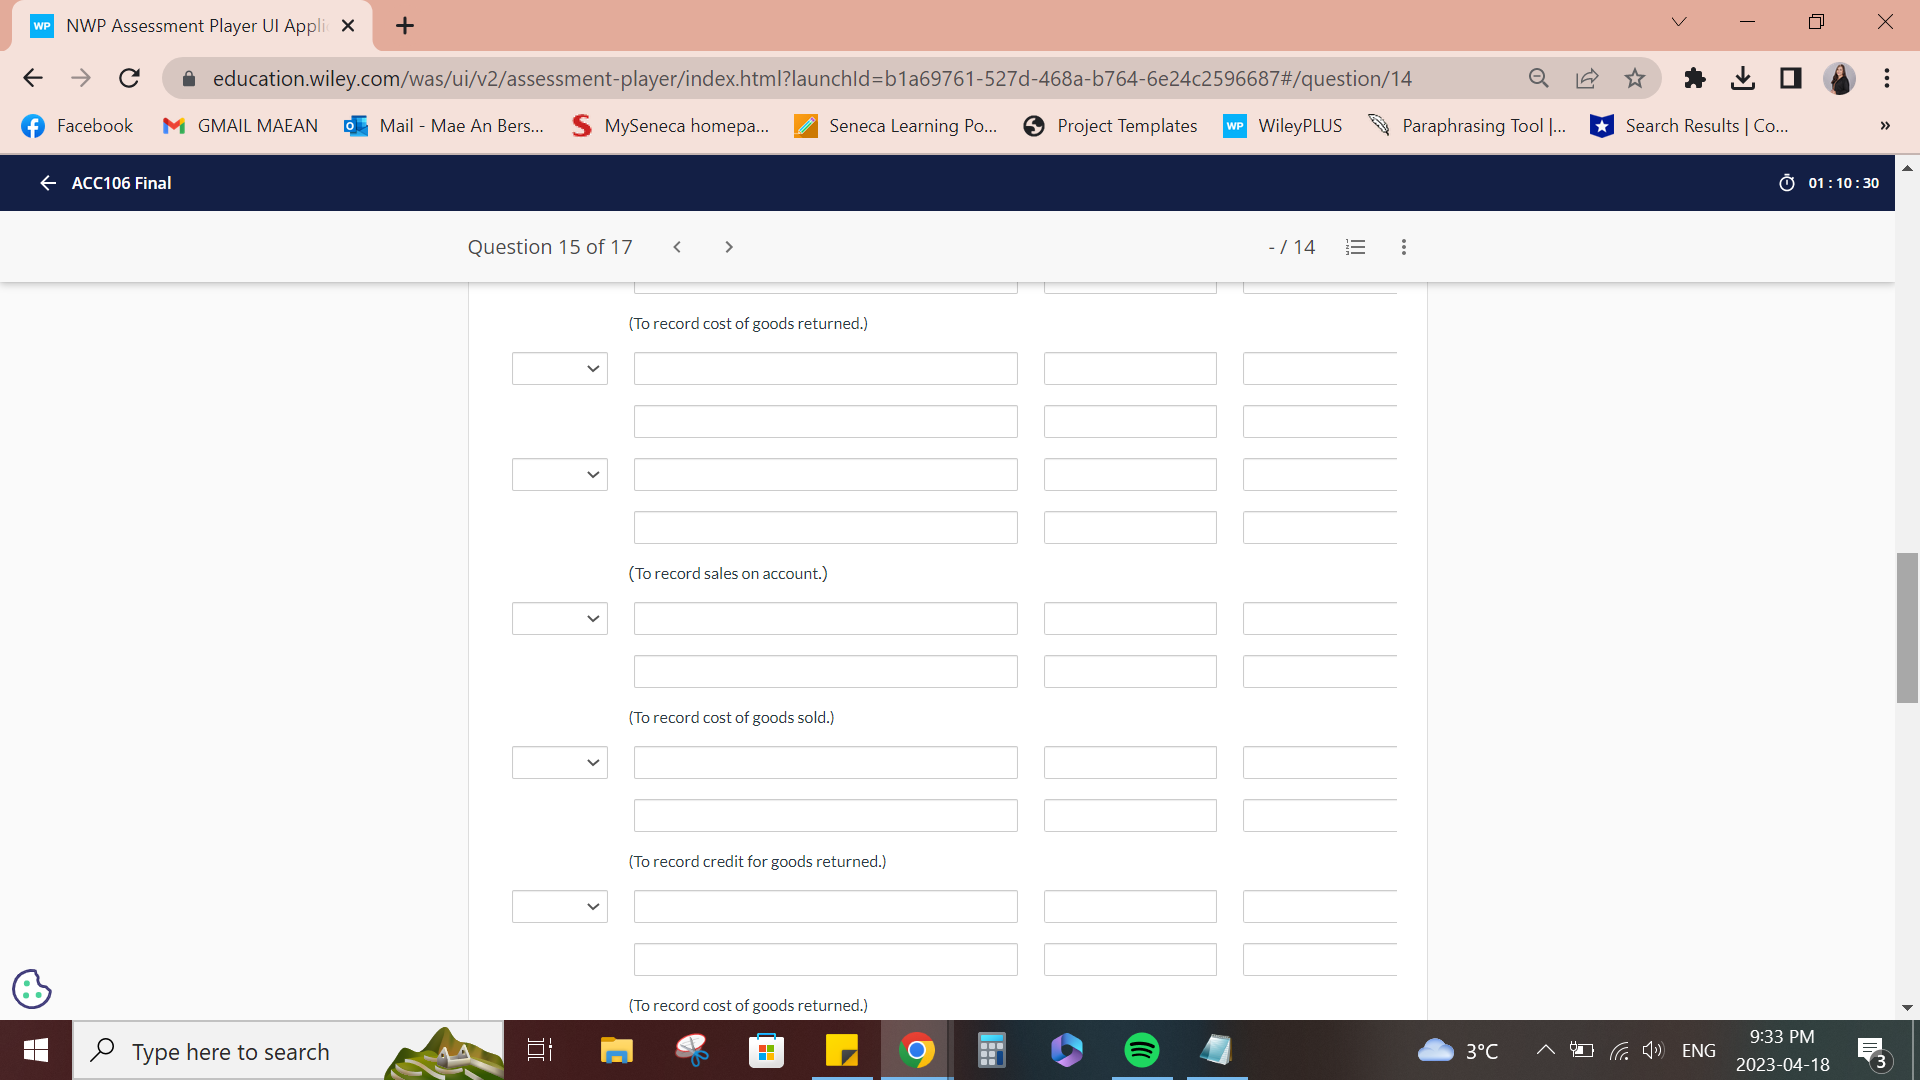
Task: Open the browser side panel icon
Action: click(x=1790, y=78)
